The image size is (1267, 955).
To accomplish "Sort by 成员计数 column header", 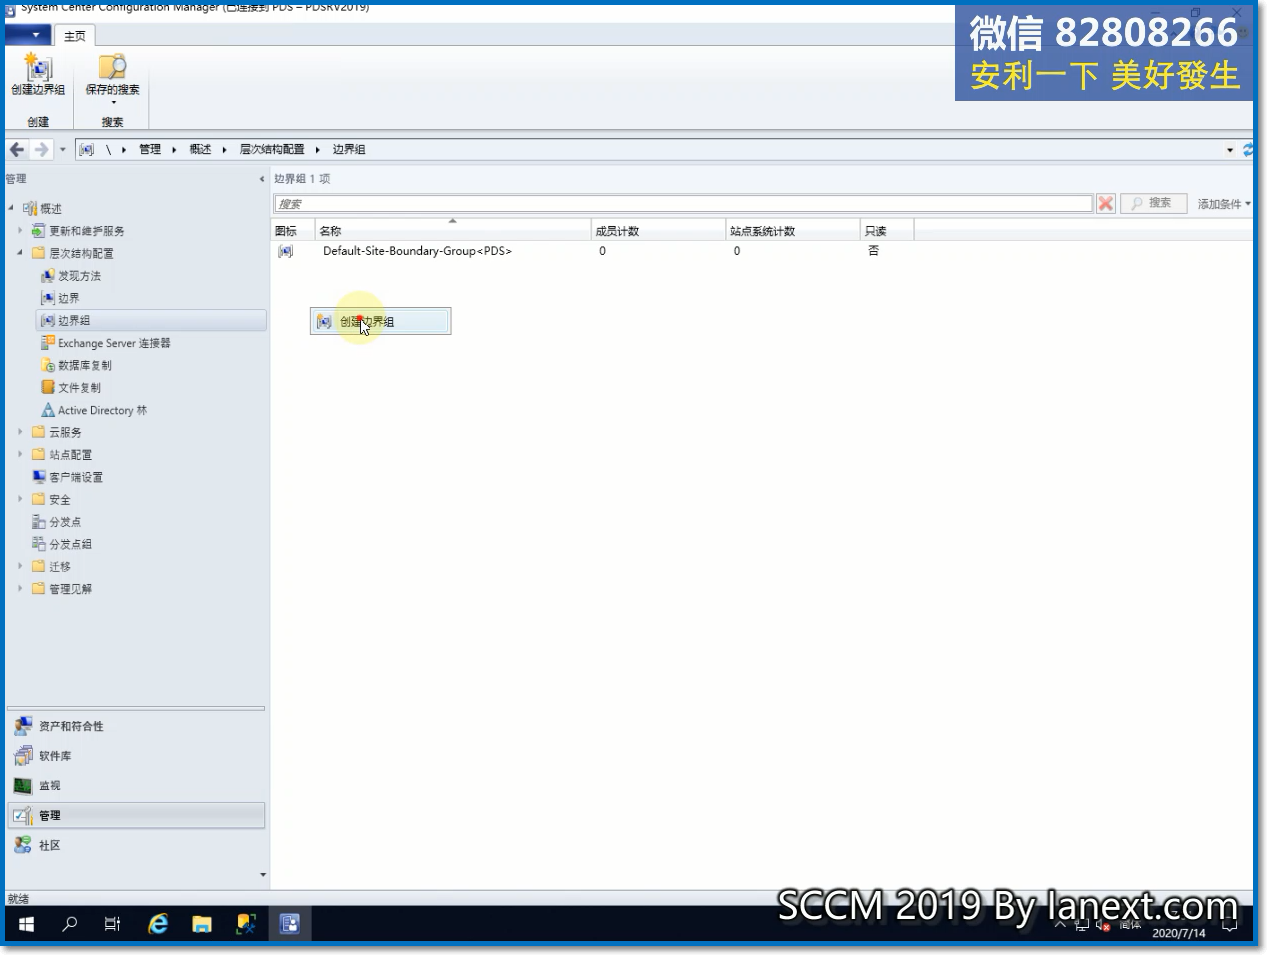I will (658, 230).
